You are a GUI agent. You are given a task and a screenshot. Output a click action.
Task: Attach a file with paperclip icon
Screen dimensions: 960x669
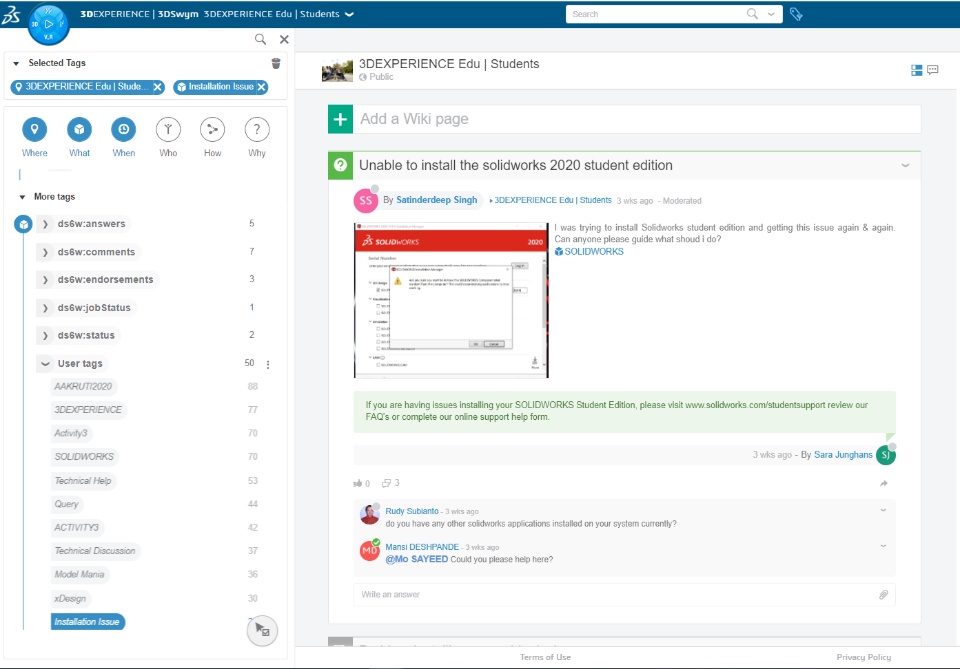[x=883, y=594]
